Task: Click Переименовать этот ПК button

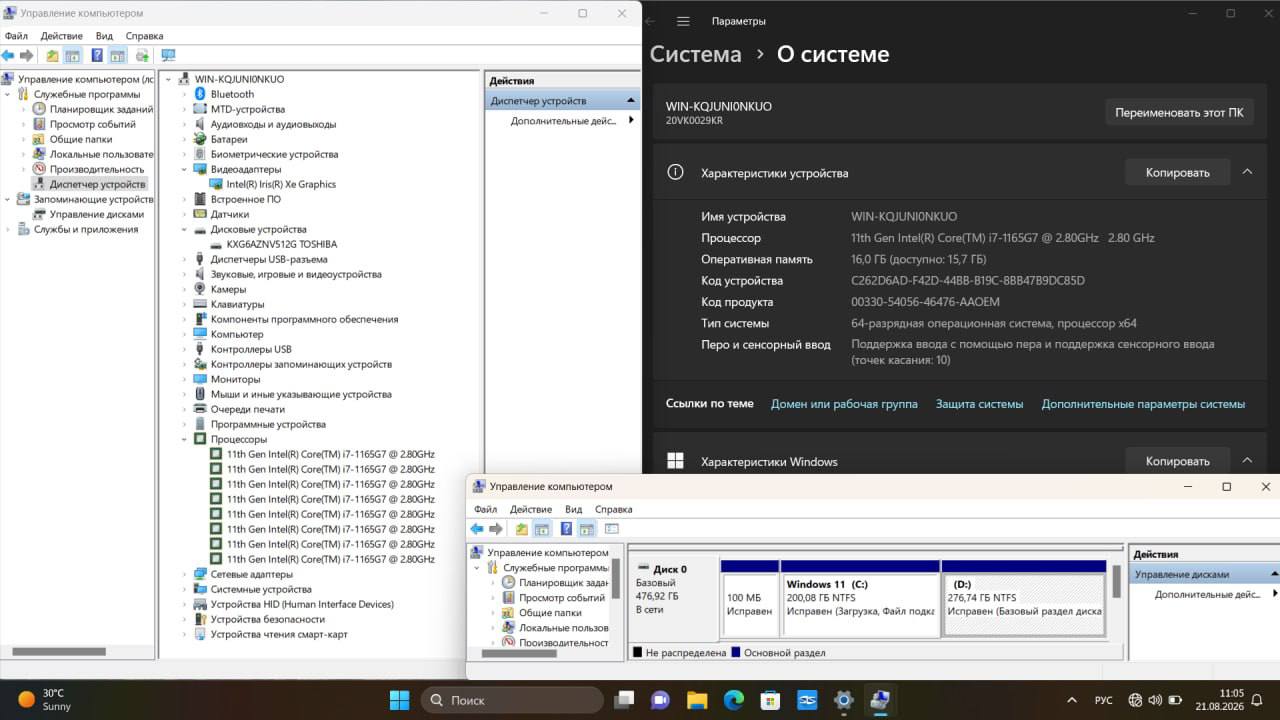Action: (x=1179, y=112)
